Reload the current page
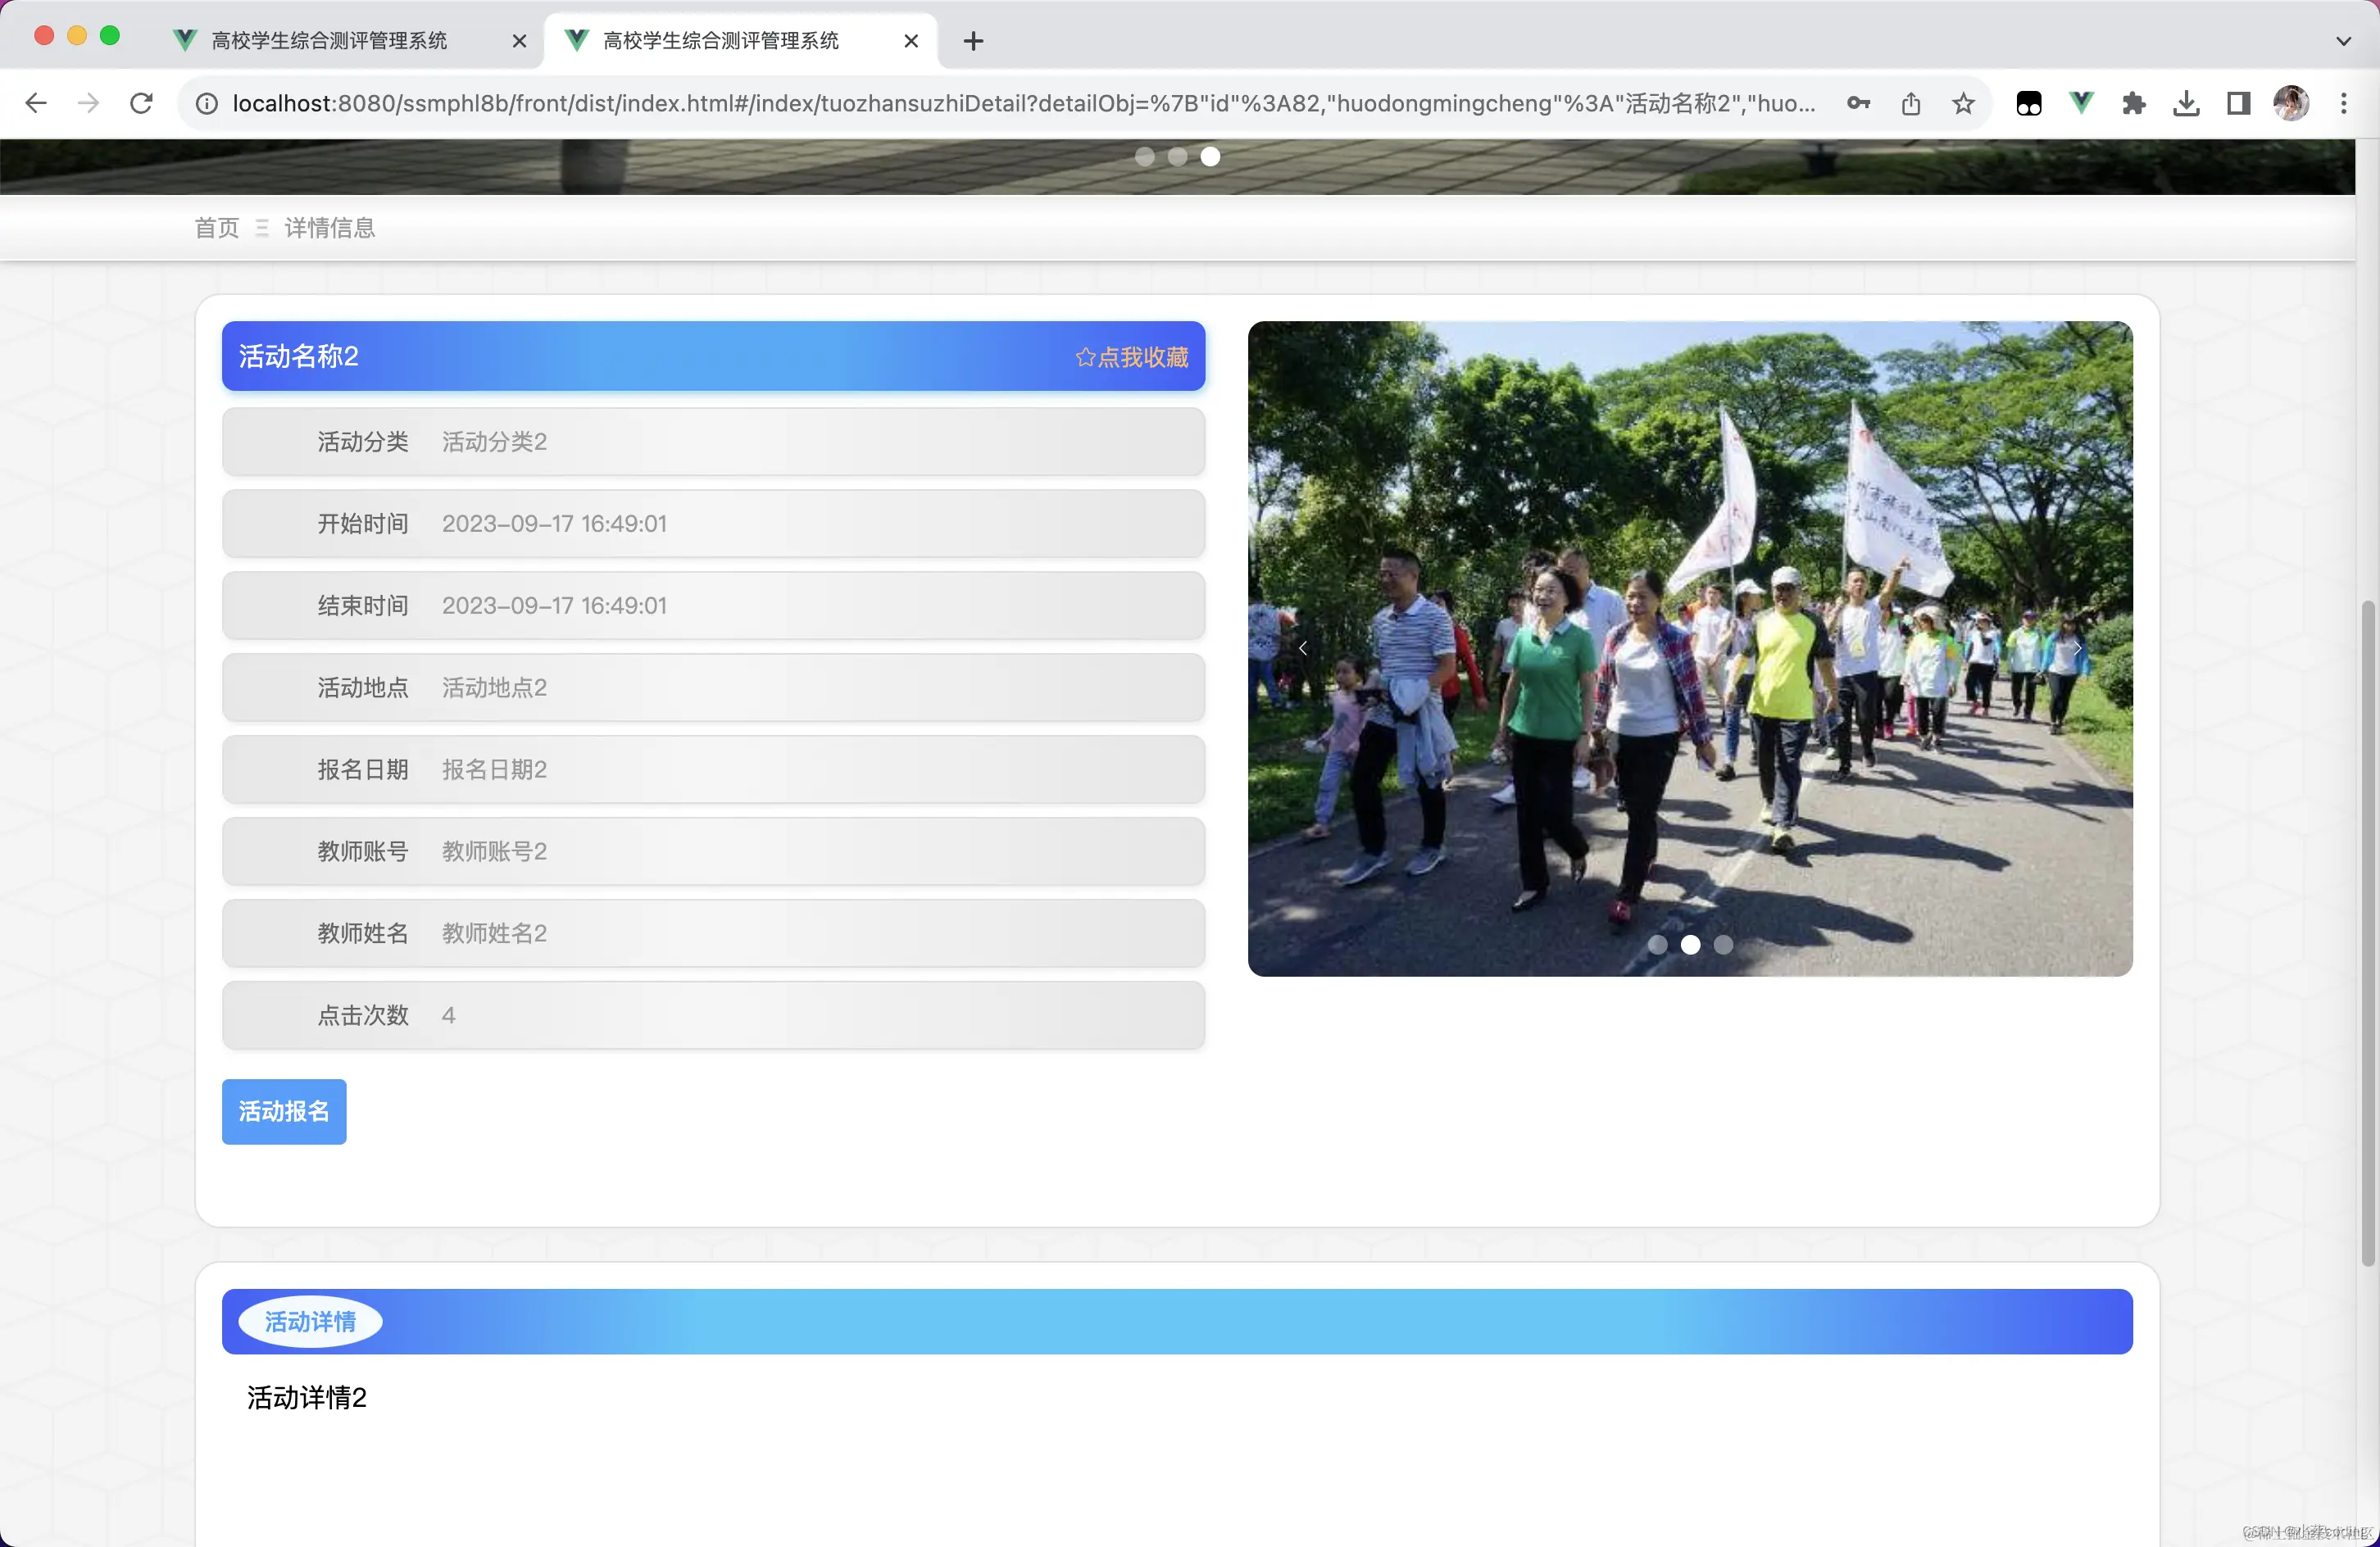The width and height of the screenshot is (2380, 1547). point(141,103)
